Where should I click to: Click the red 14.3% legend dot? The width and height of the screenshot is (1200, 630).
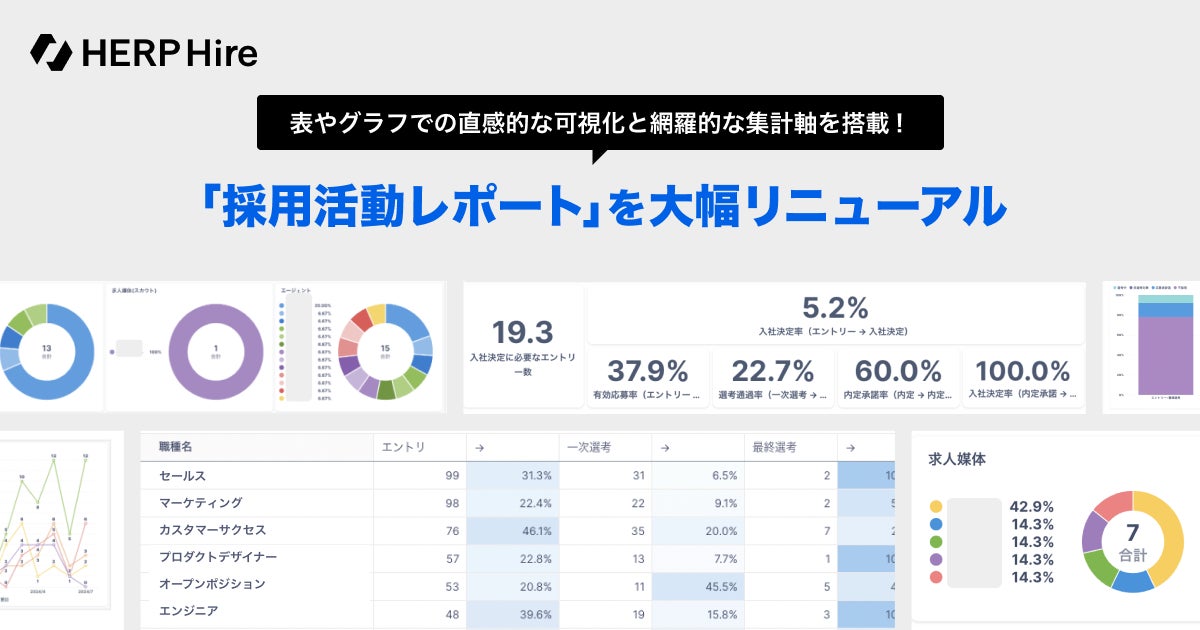[936, 577]
